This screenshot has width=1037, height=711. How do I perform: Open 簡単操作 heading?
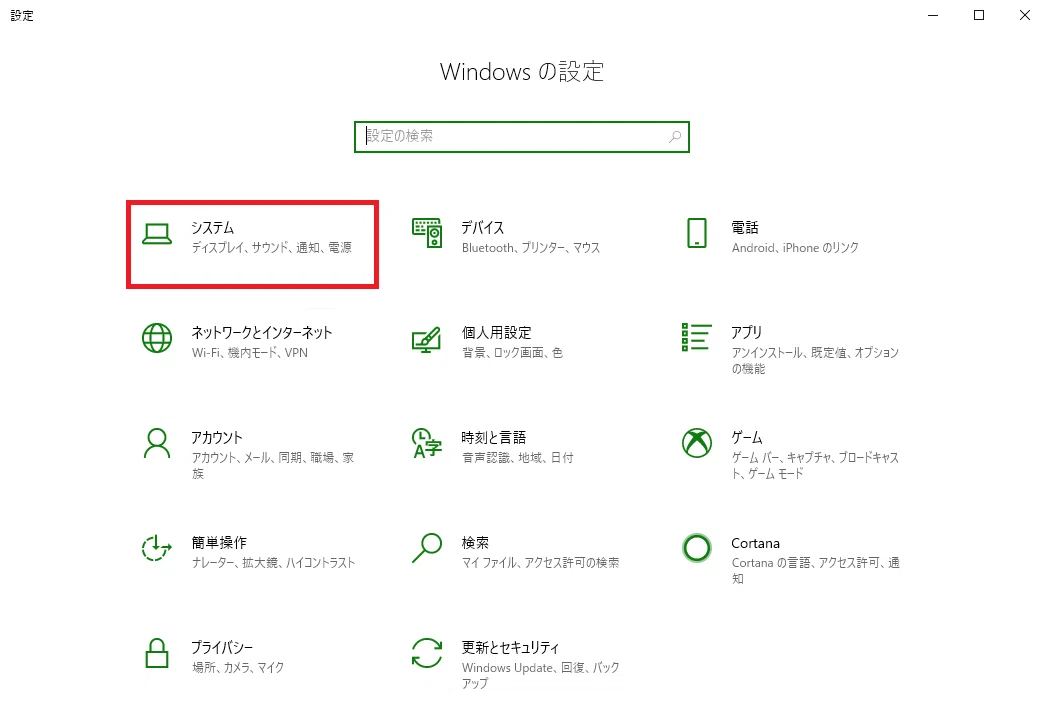(219, 542)
